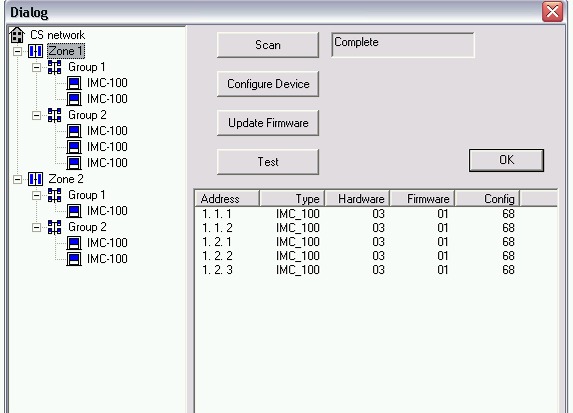Select the Zone 1 icon in tree
The width and height of the screenshot is (573, 413).
[35, 51]
